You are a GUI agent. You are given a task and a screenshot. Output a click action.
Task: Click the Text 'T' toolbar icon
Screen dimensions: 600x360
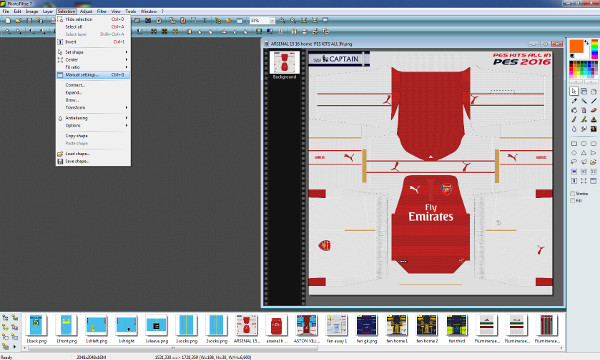(x=205, y=20)
